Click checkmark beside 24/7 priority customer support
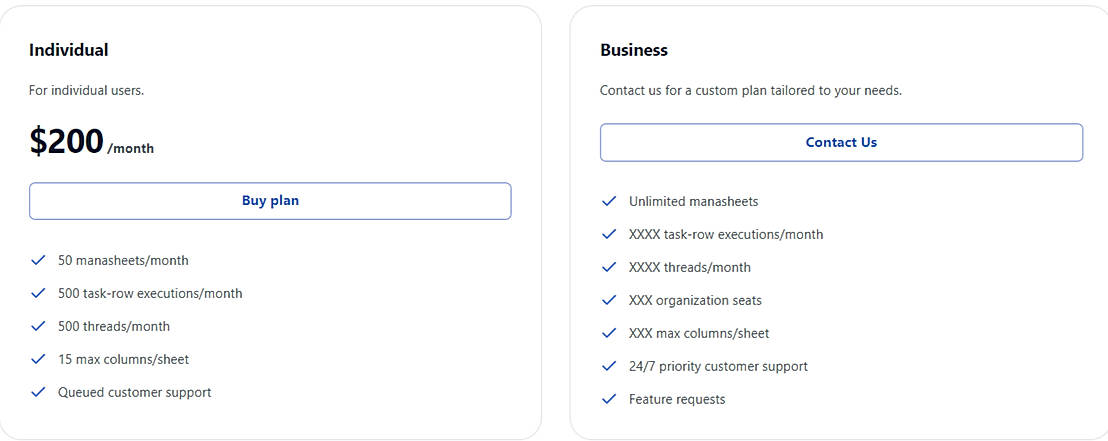 click(x=609, y=366)
